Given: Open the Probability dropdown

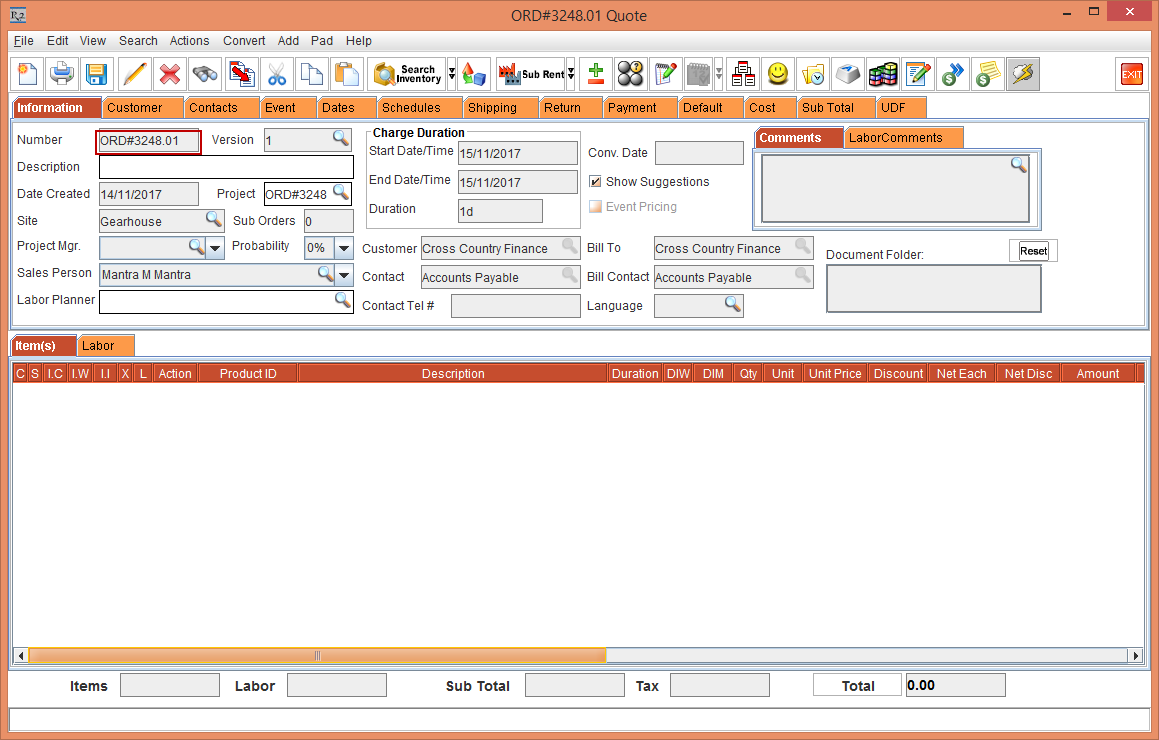Looking at the screenshot, I should (x=344, y=248).
